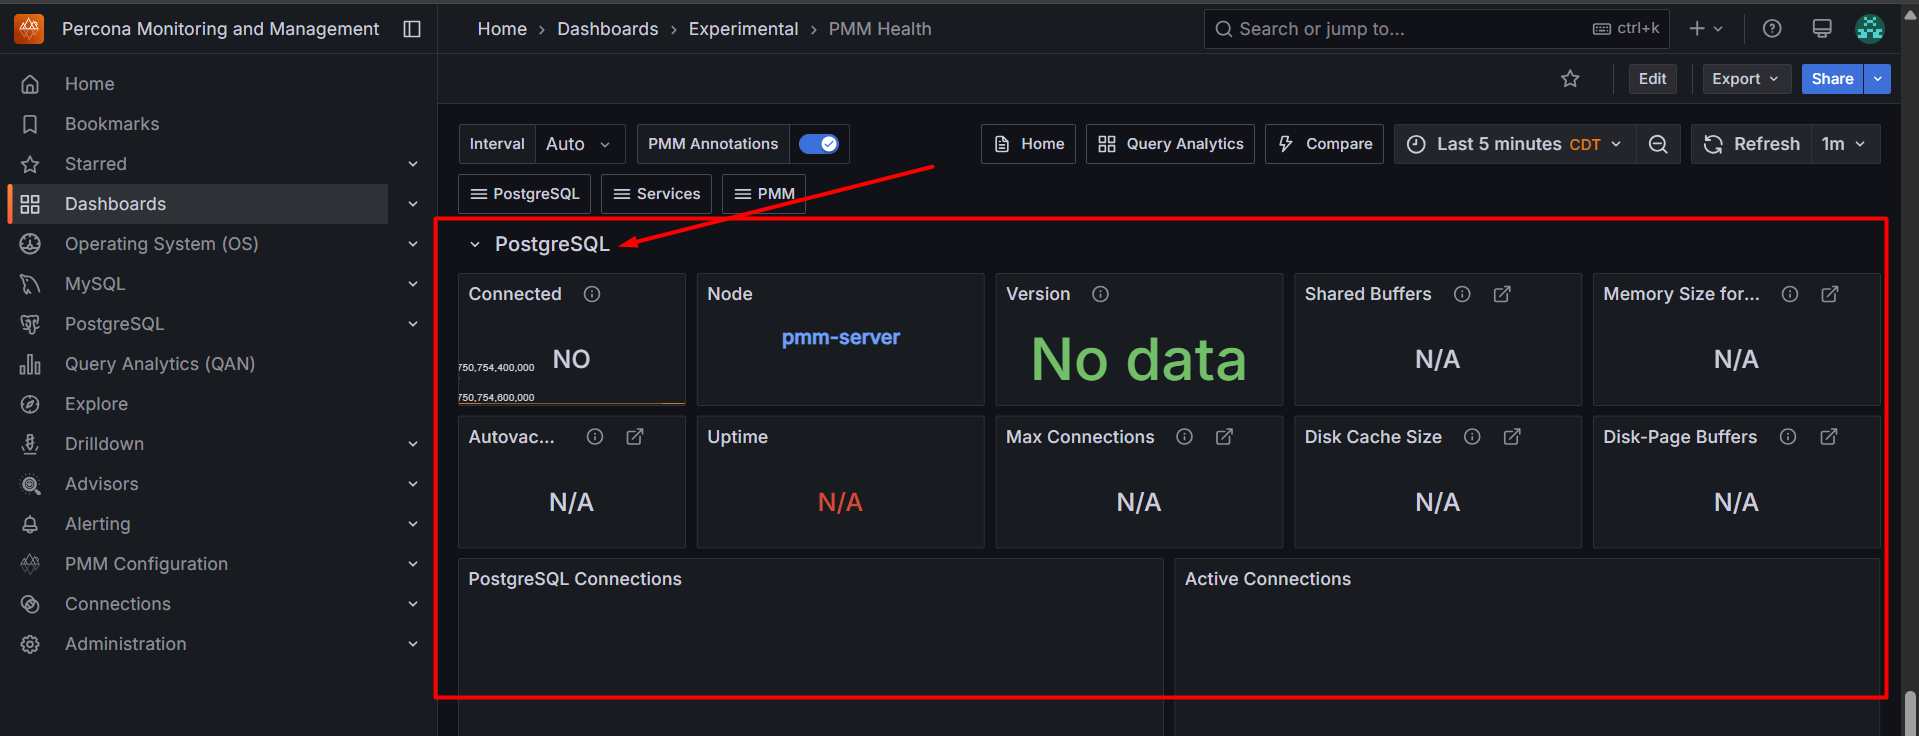Image resolution: width=1919 pixels, height=736 pixels.
Task: Toggle the sidebar dock icon
Action: (x=412, y=29)
